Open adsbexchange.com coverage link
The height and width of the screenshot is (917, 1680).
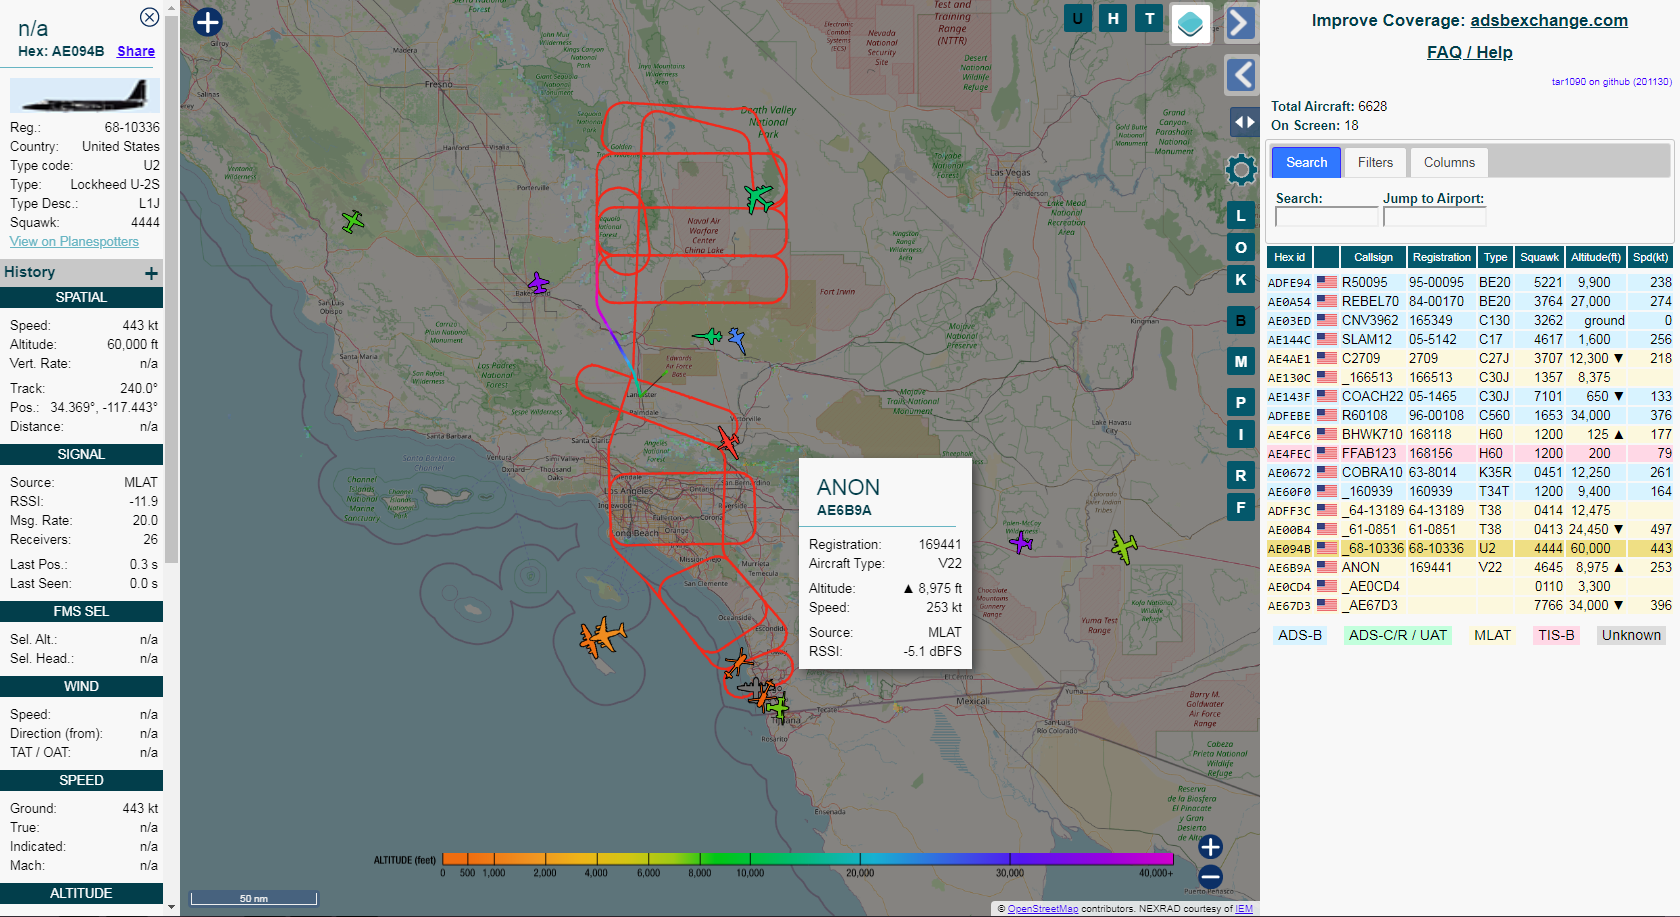pos(1549,20)
